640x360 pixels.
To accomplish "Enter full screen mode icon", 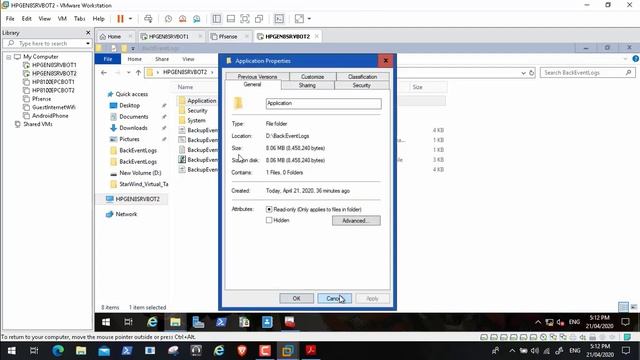I will click(x=245, y=19).
